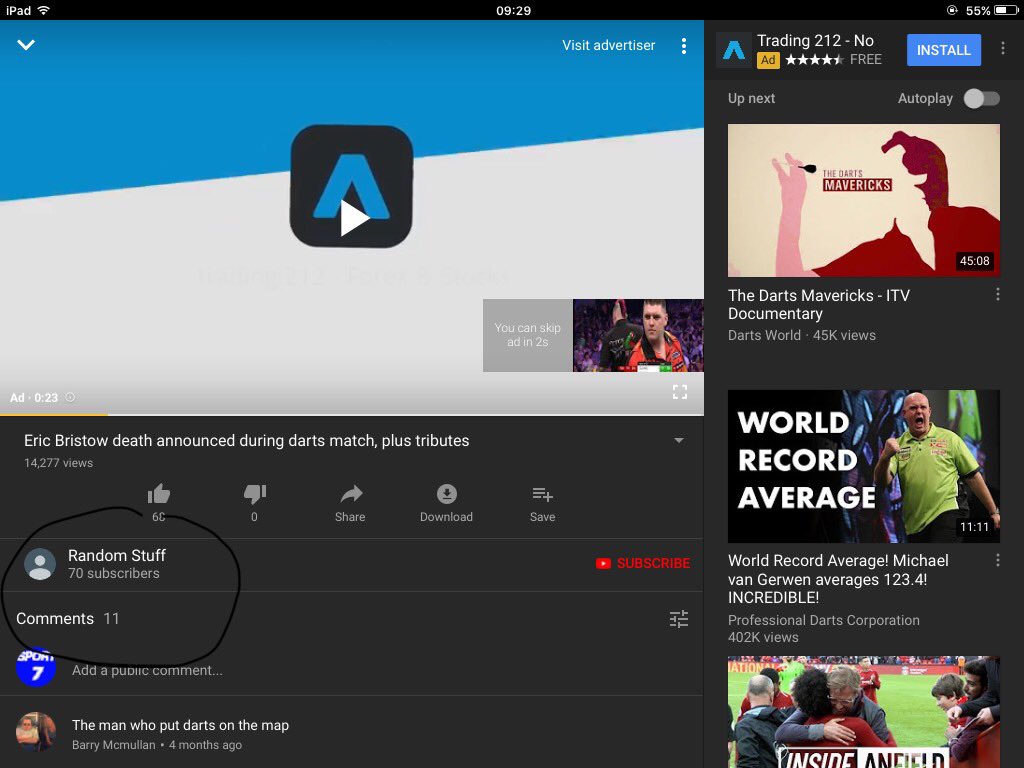
Task: Click the Trading 212 - No ad title
Action: point(815,40)
